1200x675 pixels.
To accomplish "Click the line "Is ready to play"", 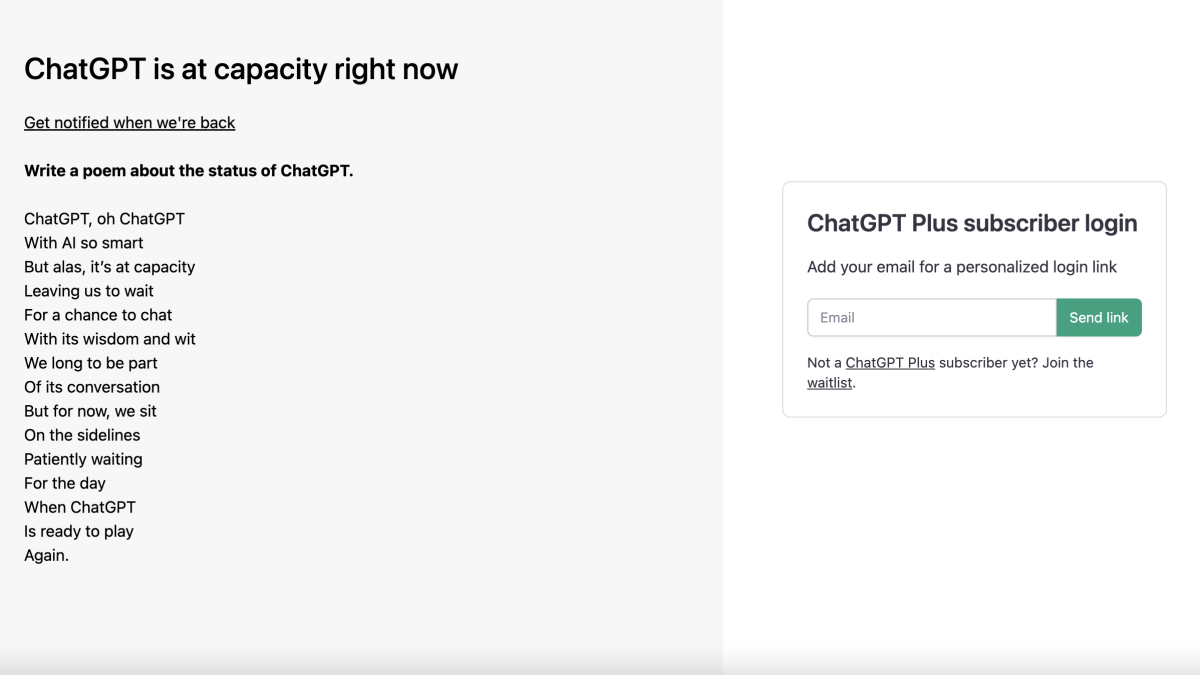I will point(79,531).
